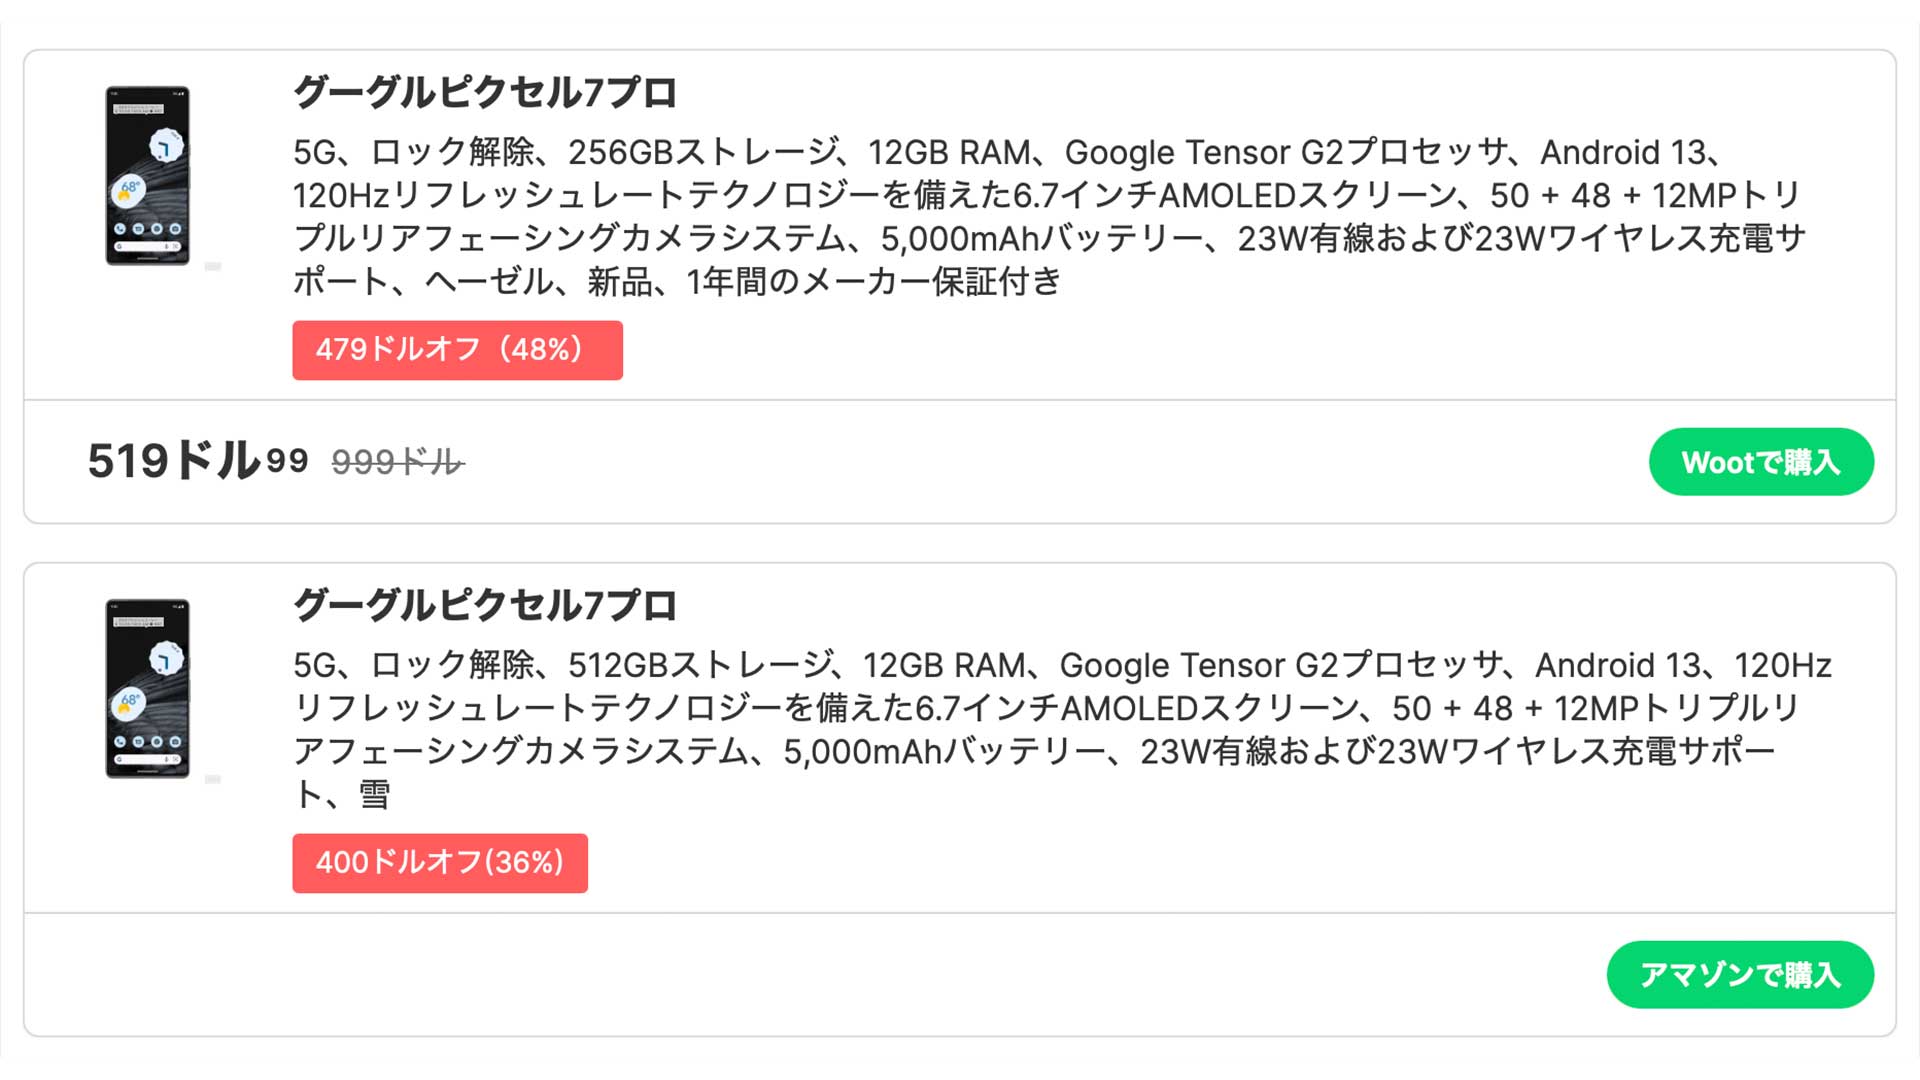Open the 512GB Pixel 7 Pro product thumbnail
Screen dimensions: 1920x1080
[x=148, y=689]
